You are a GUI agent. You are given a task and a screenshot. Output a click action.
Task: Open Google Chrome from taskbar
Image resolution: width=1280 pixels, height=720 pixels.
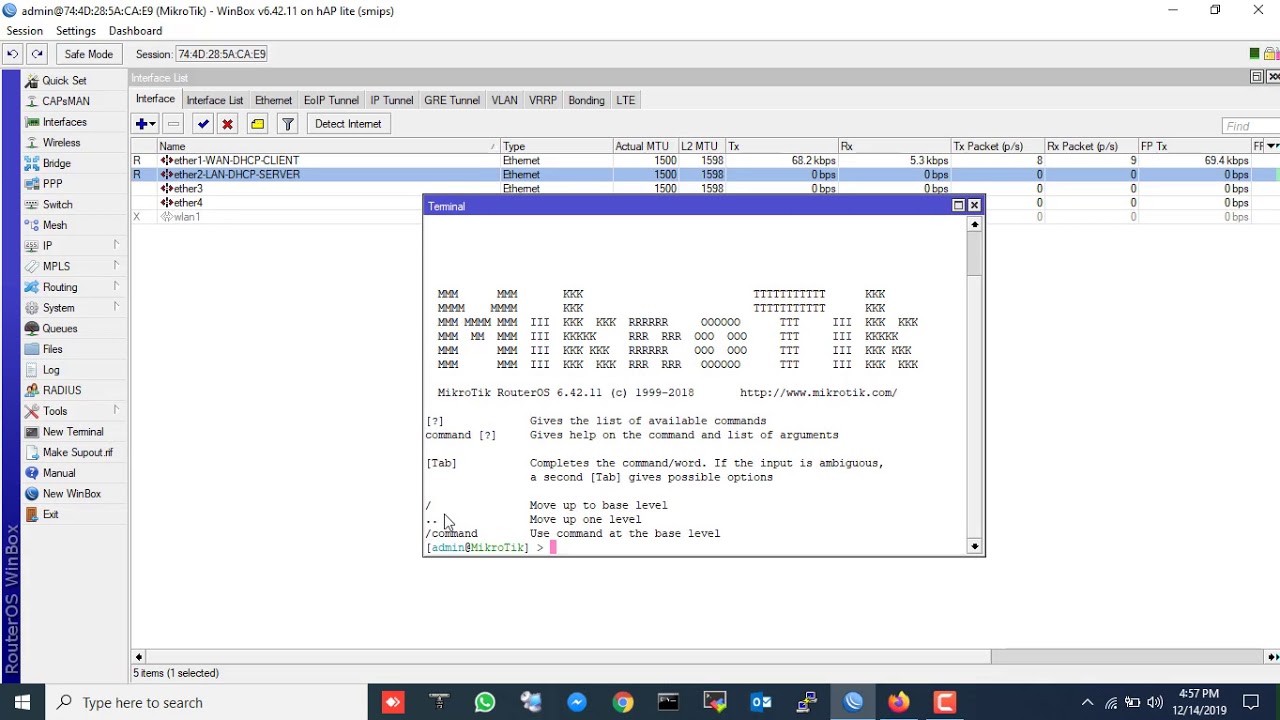point(623,702)
